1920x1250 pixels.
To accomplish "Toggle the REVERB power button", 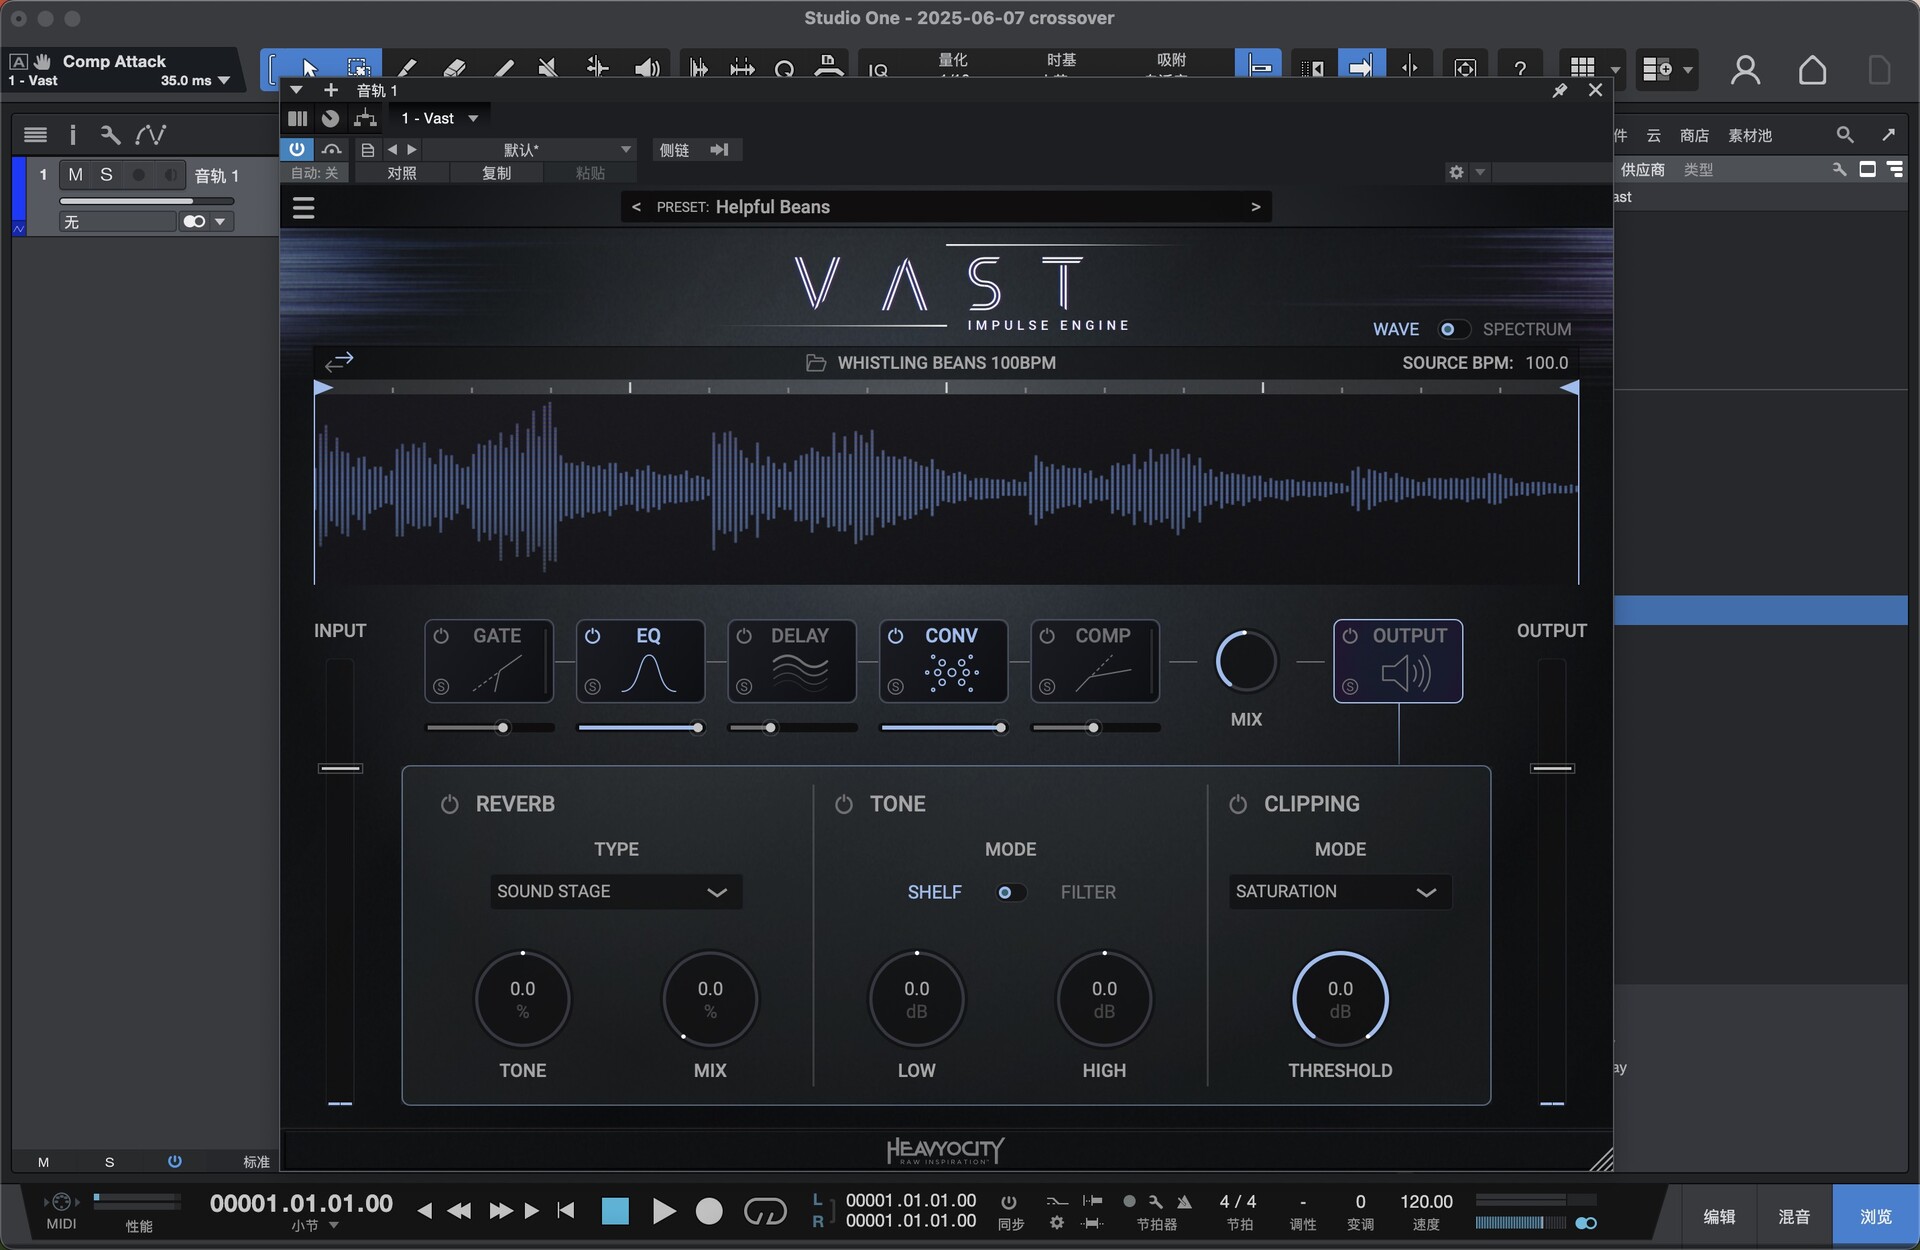I will coord(449,804).
